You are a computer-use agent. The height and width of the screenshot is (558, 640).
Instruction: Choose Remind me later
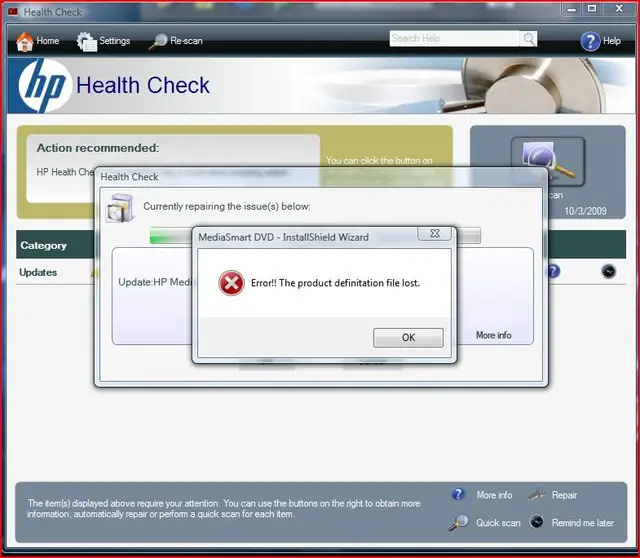(579, 522)
